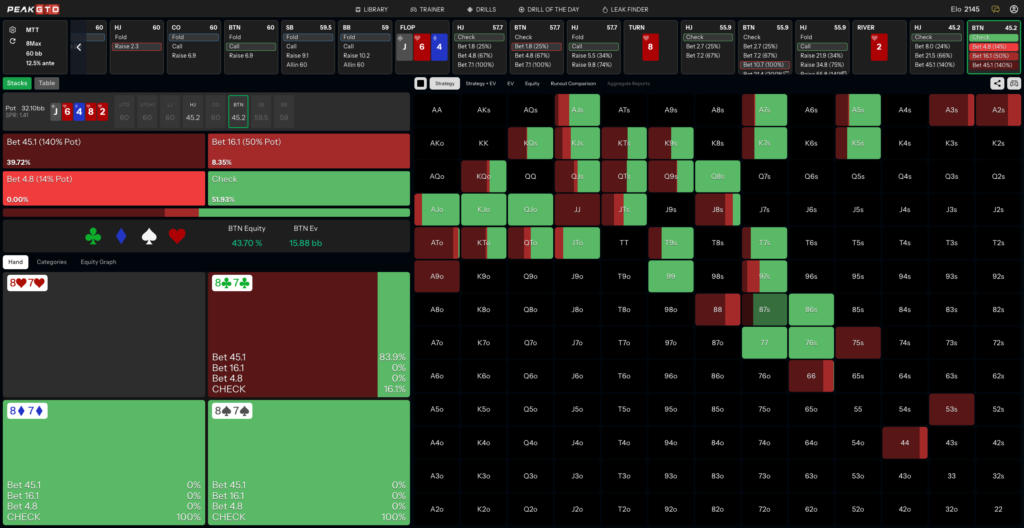Select the JJ cell in range grid
Image resolution: width=1024 pixels, height=528 pixels.
[577, 210]
